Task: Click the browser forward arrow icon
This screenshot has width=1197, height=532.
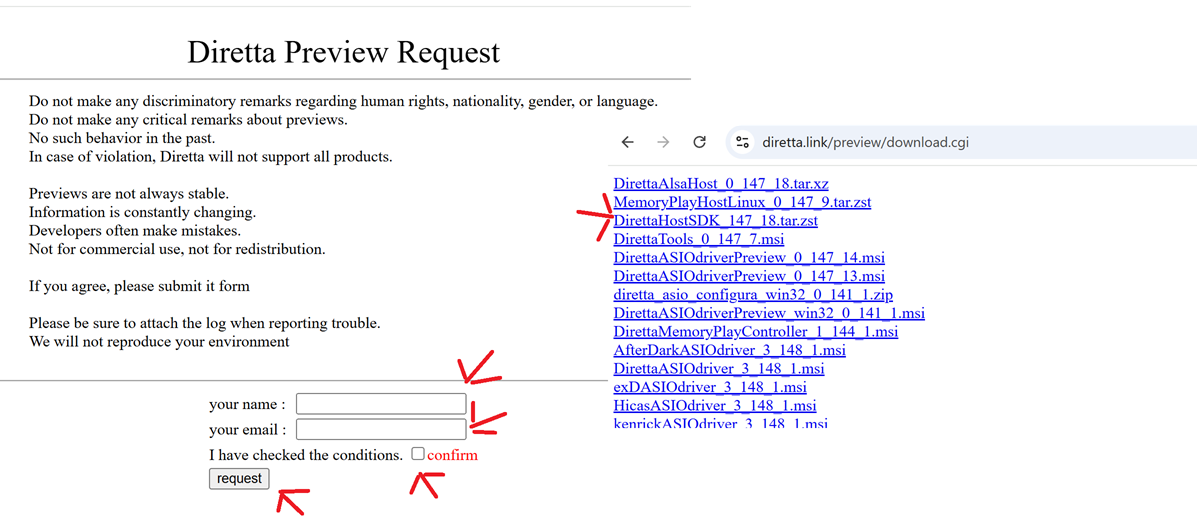Action: click(x=663, y=142)
